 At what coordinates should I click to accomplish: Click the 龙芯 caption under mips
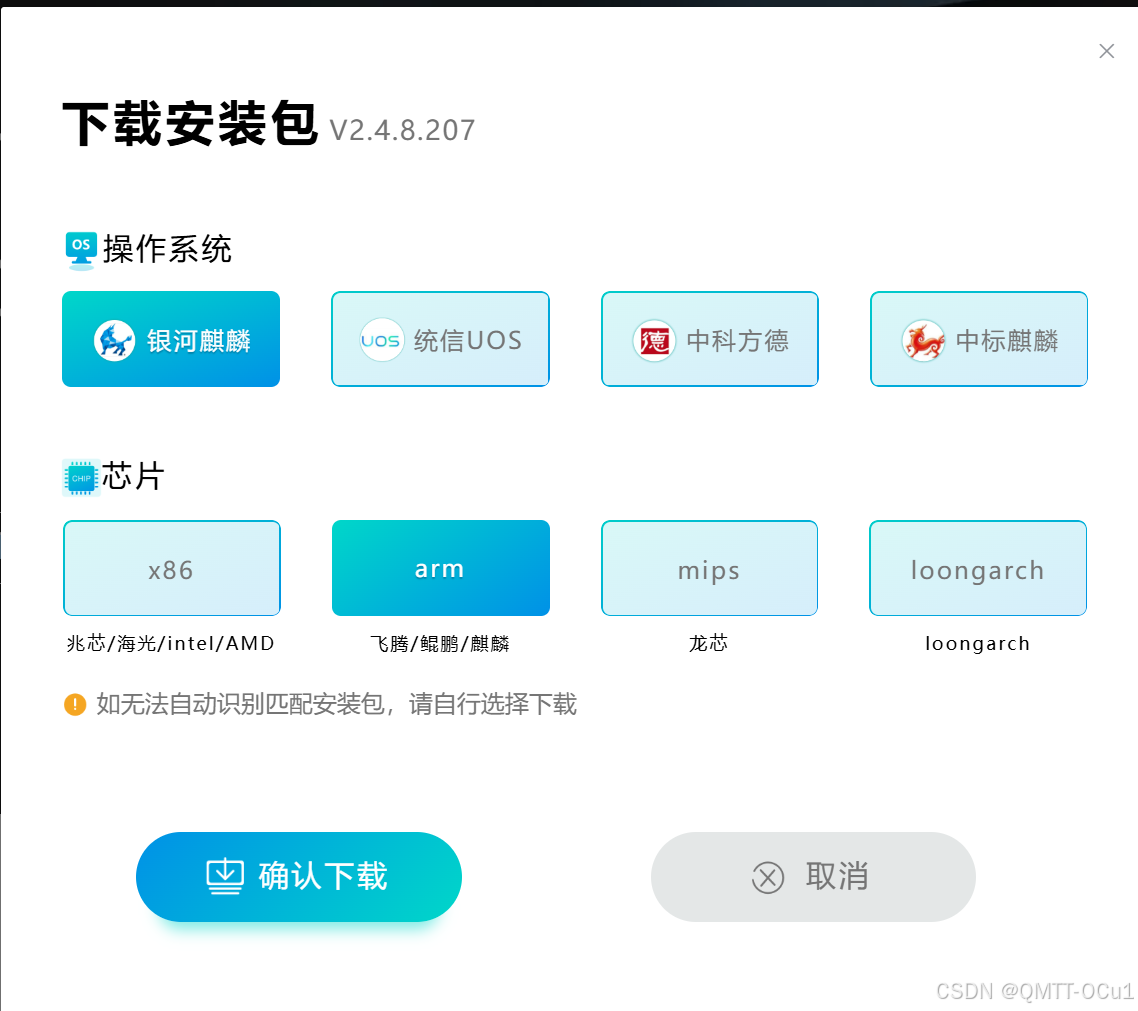708,643
